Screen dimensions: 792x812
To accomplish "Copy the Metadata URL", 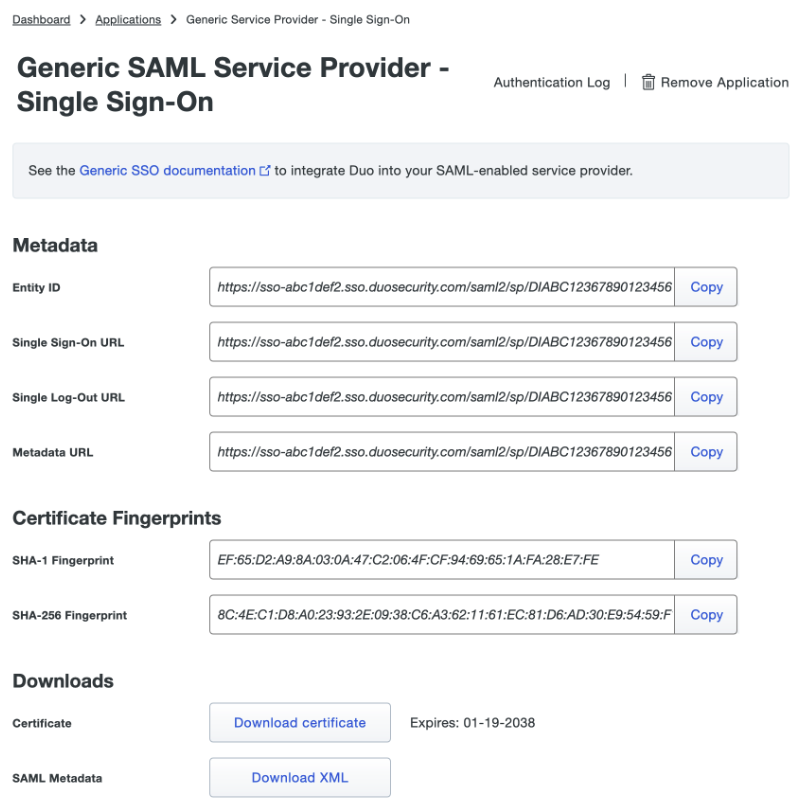I will 705,452.
